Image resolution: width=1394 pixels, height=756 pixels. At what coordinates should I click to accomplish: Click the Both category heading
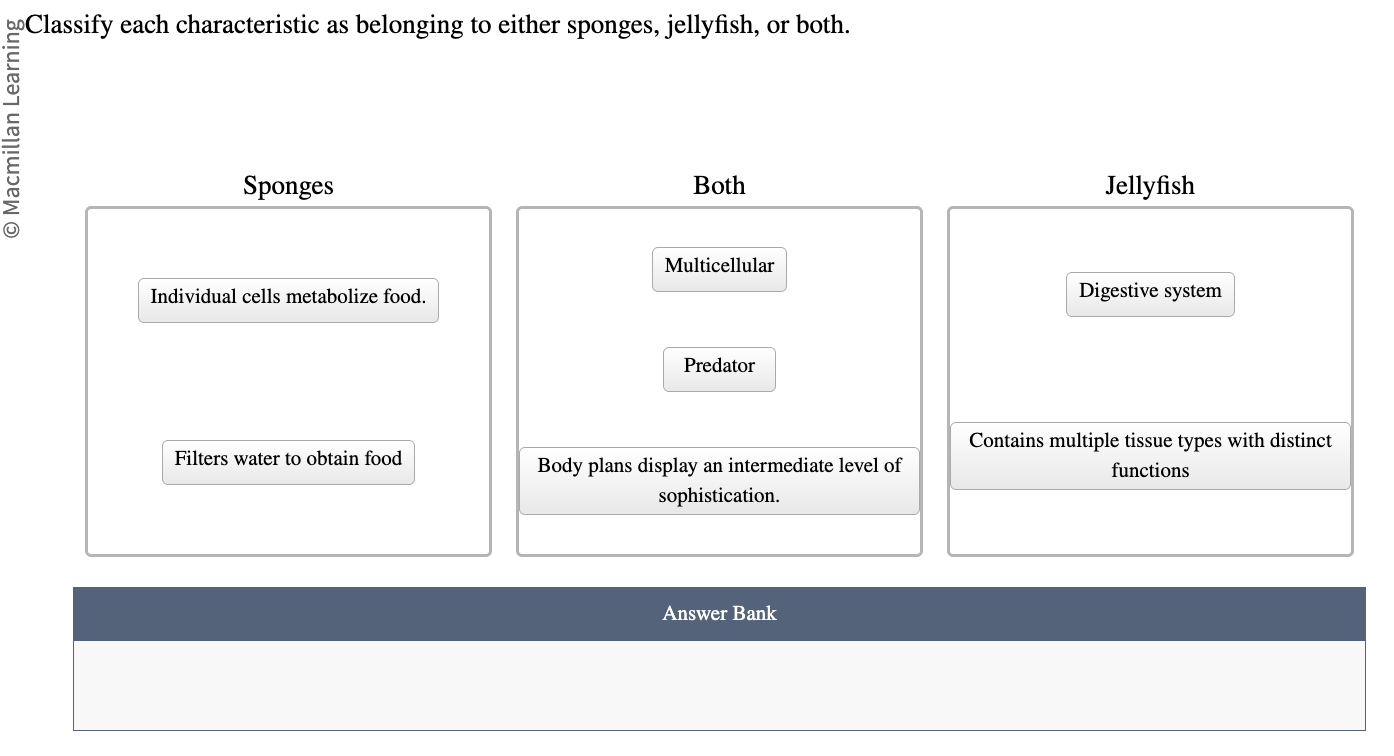coord(719,186)
